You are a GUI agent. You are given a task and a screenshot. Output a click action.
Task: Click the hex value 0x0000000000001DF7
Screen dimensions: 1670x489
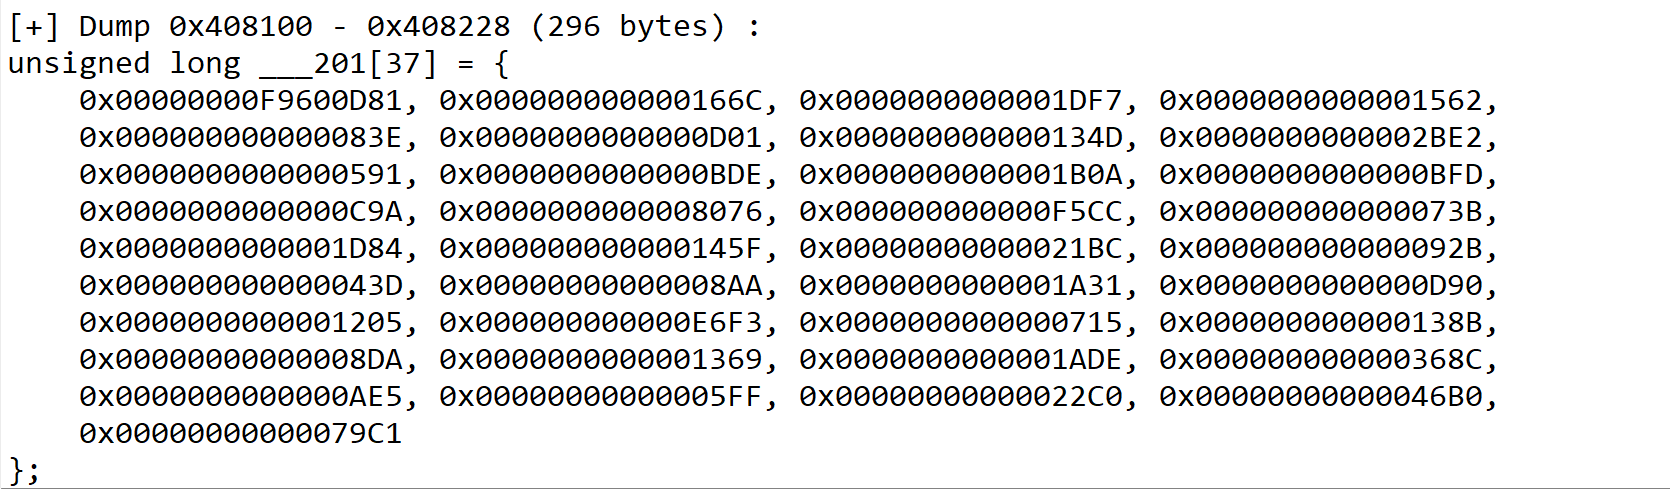(x=960, y=101)
